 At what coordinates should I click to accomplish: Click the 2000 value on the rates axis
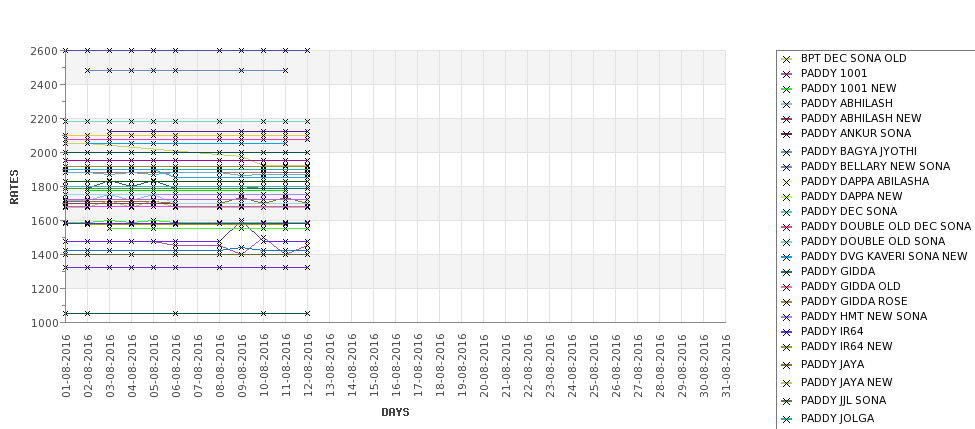[x=44, y=153]
